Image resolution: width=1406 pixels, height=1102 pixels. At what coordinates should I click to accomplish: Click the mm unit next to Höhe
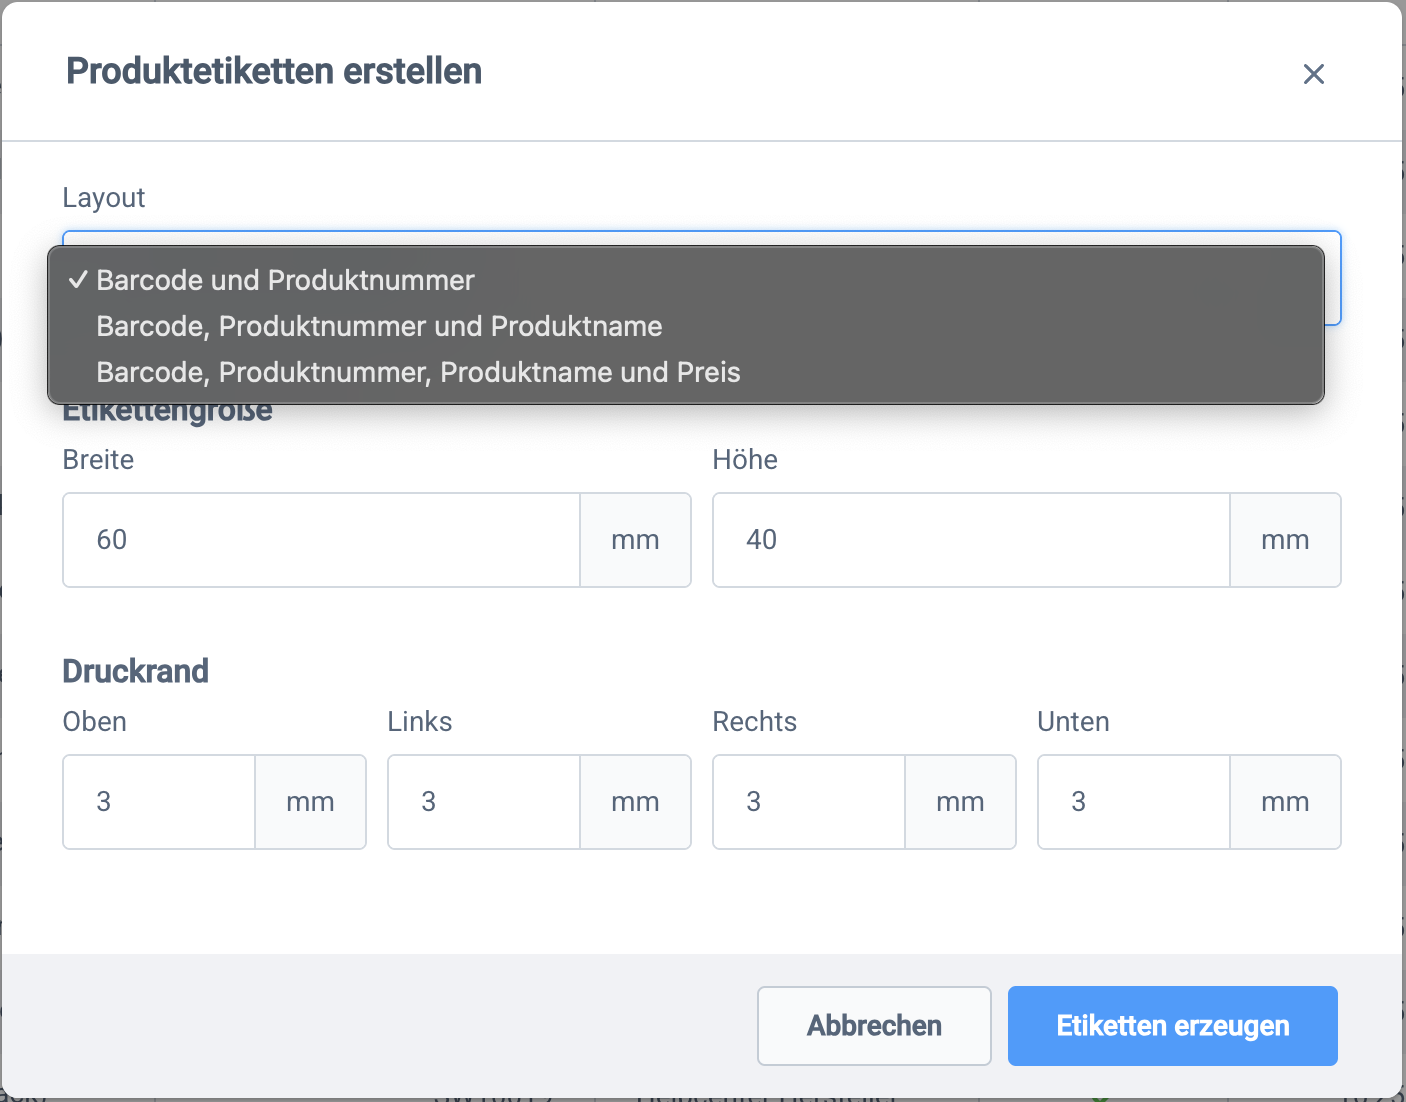point(1285,540)
